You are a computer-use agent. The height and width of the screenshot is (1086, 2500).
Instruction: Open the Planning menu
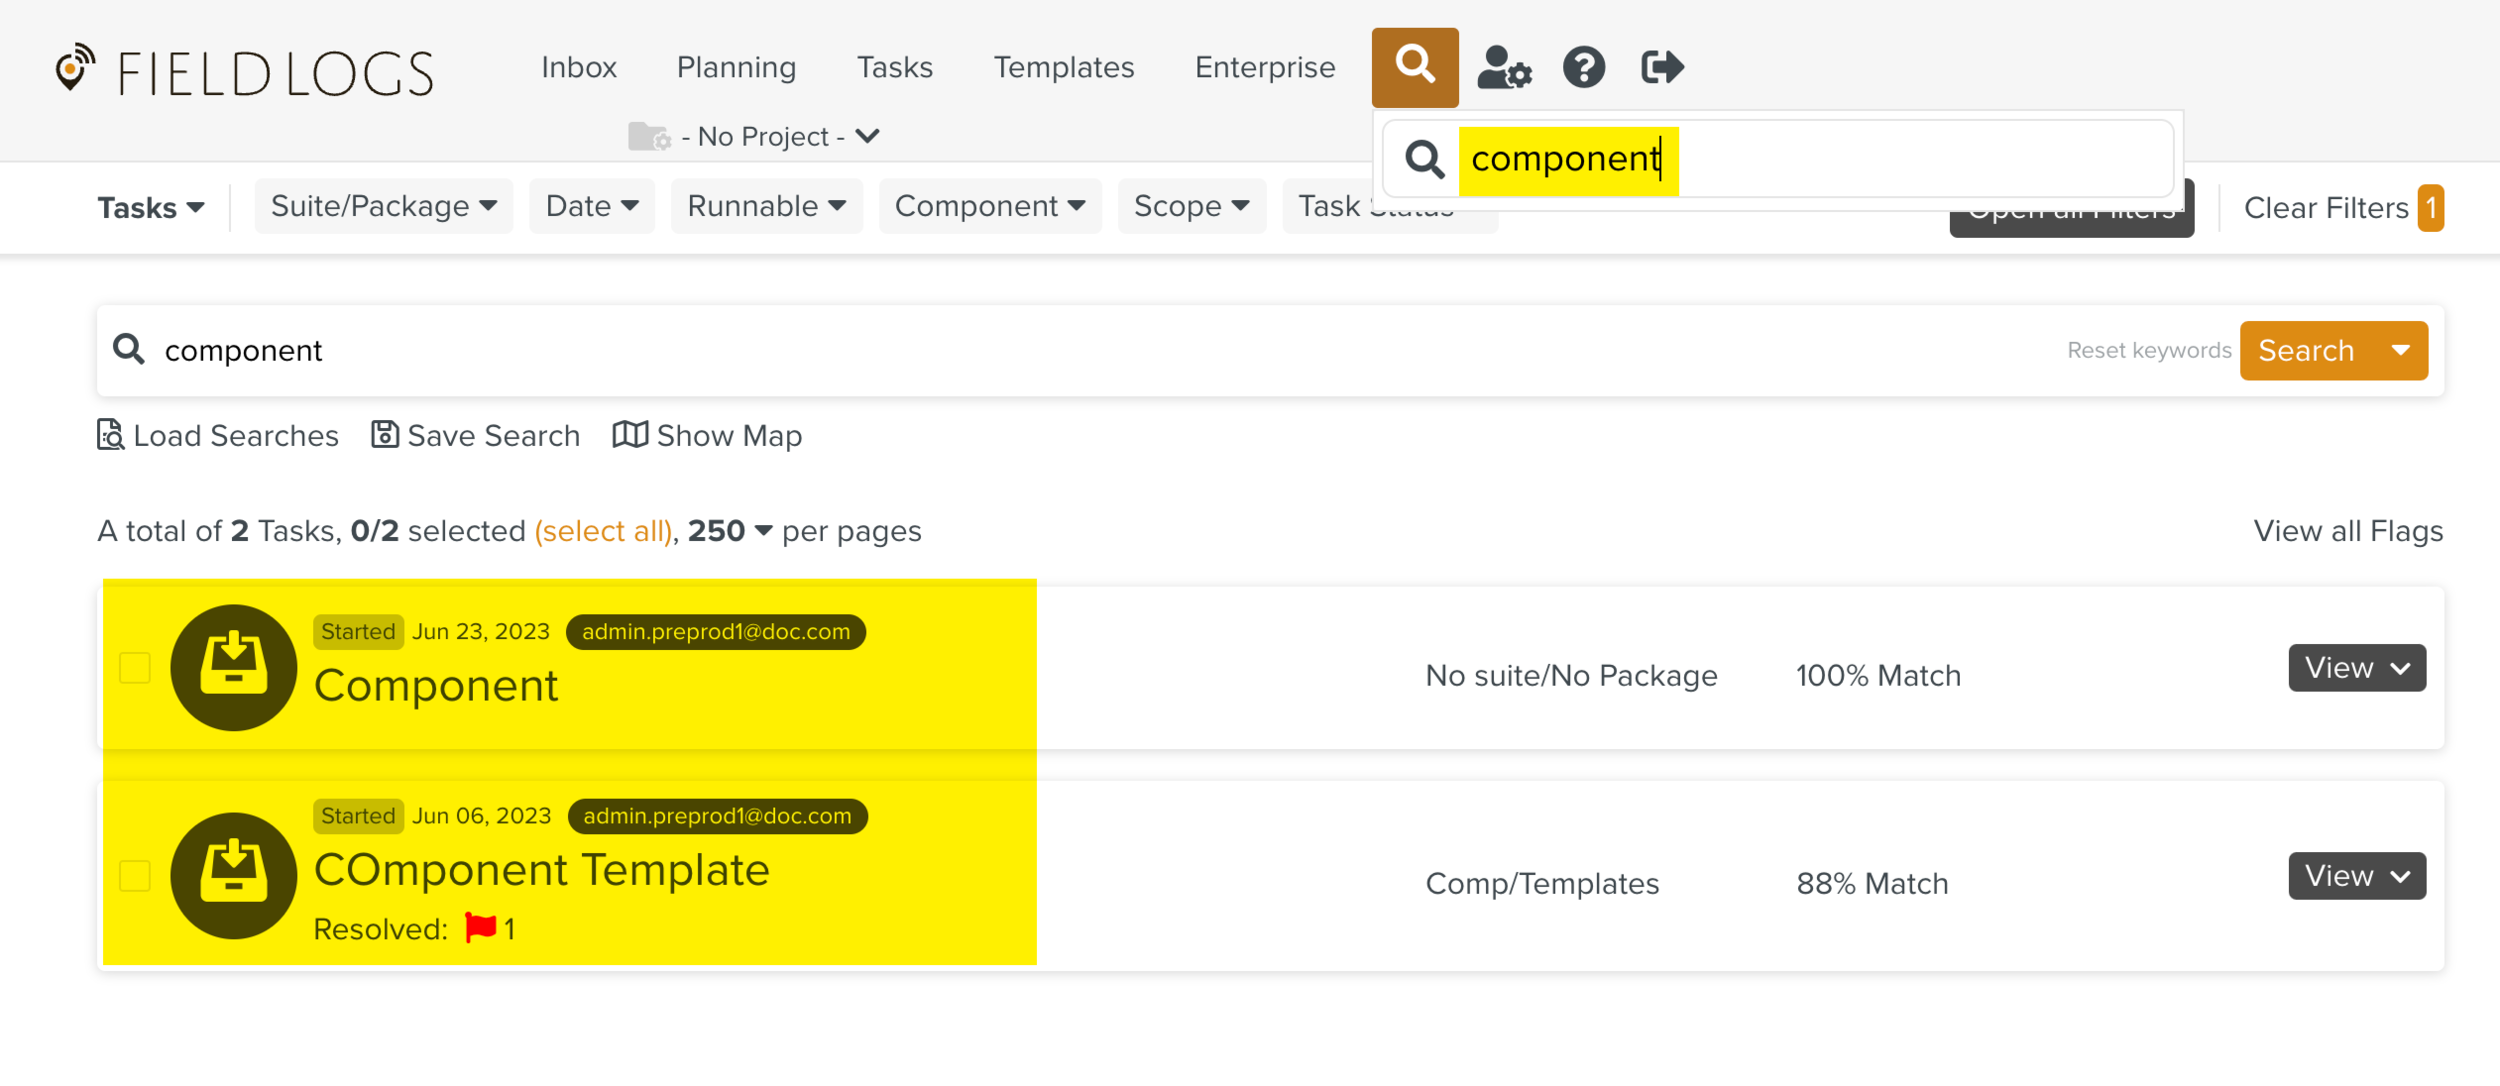(736, 67)
